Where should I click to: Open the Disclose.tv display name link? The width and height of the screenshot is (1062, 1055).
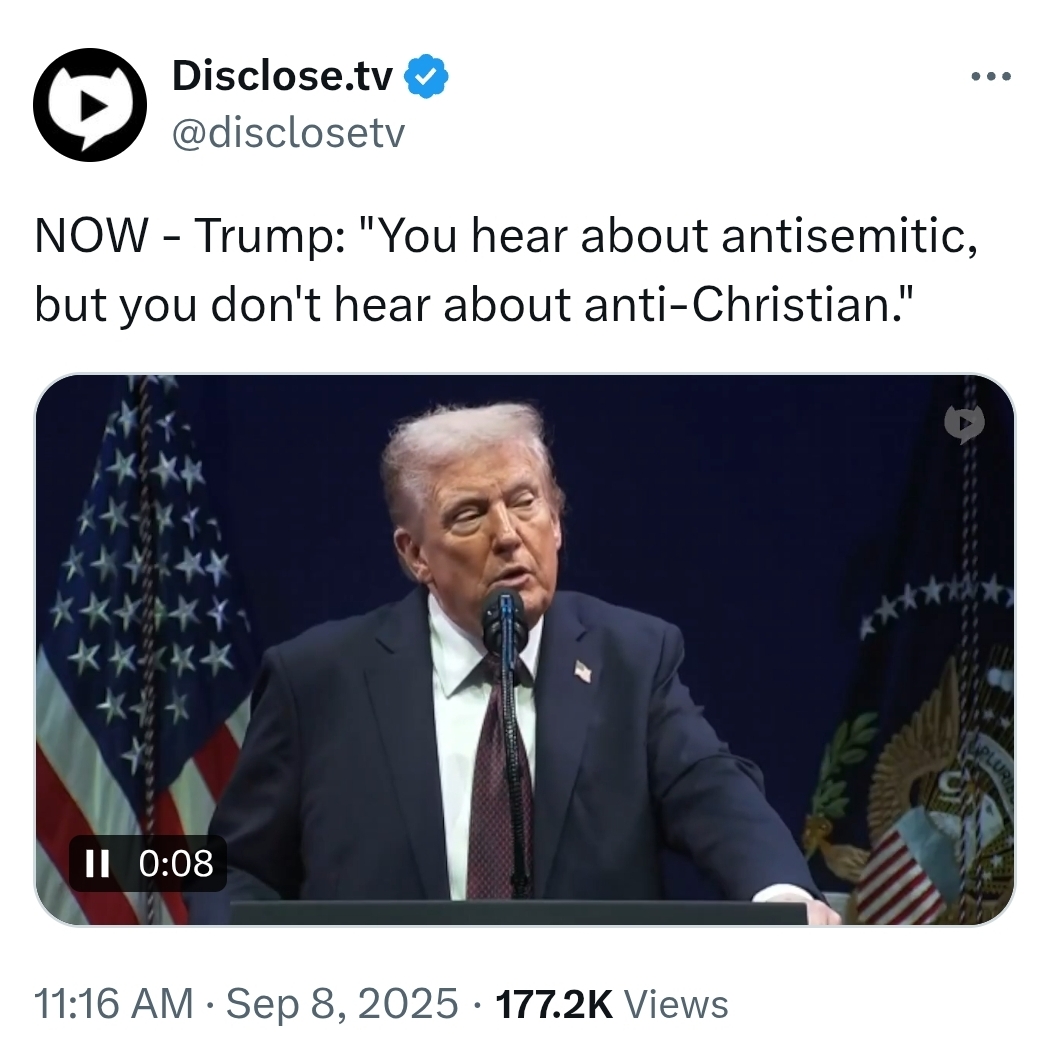coord(282,75)
